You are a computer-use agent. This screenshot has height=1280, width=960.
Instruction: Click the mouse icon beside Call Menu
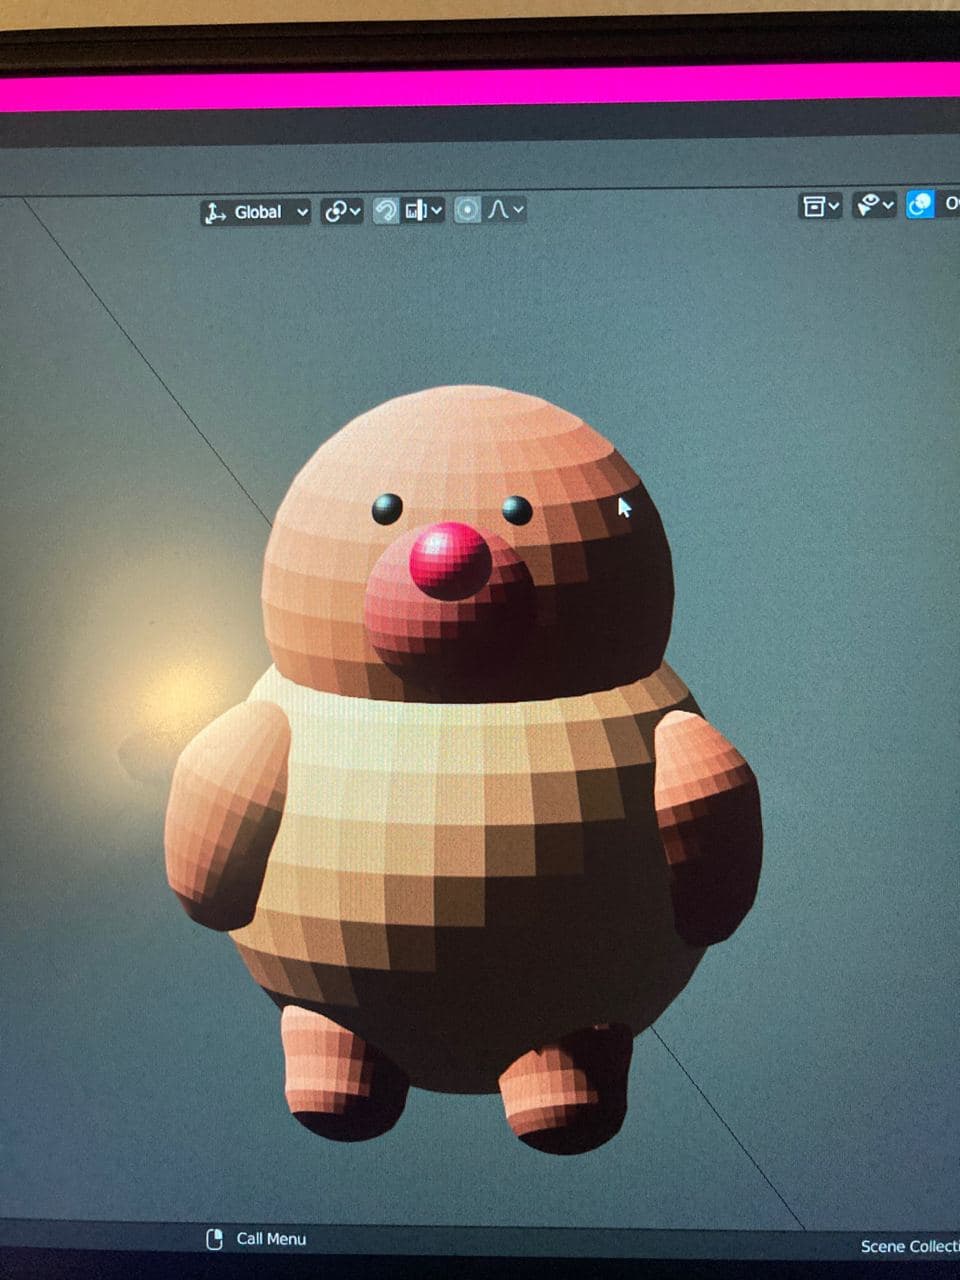click(214, 1239)
